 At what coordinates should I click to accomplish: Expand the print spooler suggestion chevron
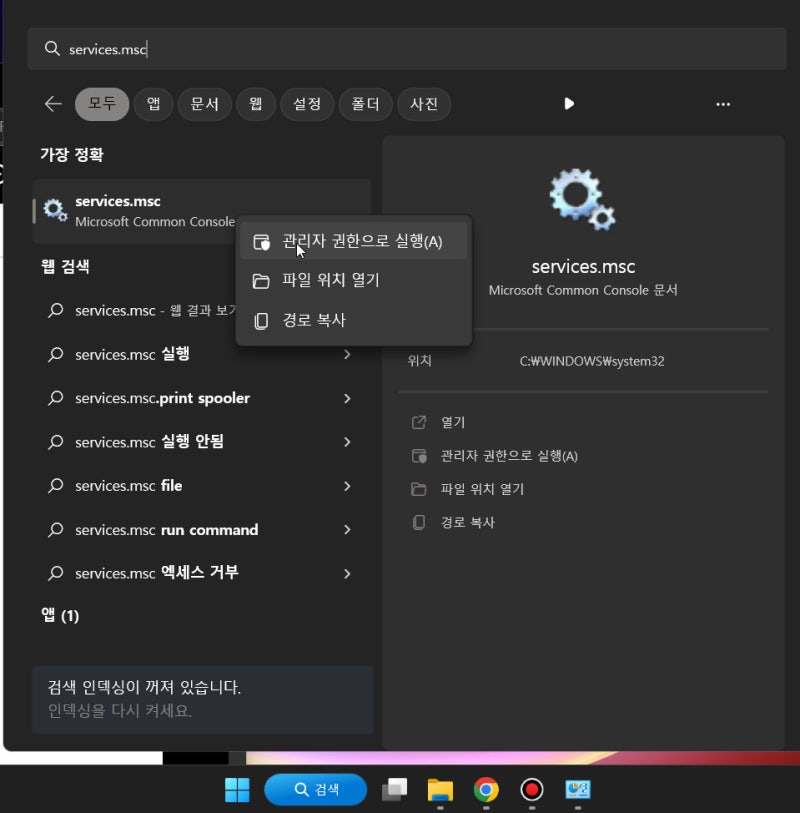[347, 398]
